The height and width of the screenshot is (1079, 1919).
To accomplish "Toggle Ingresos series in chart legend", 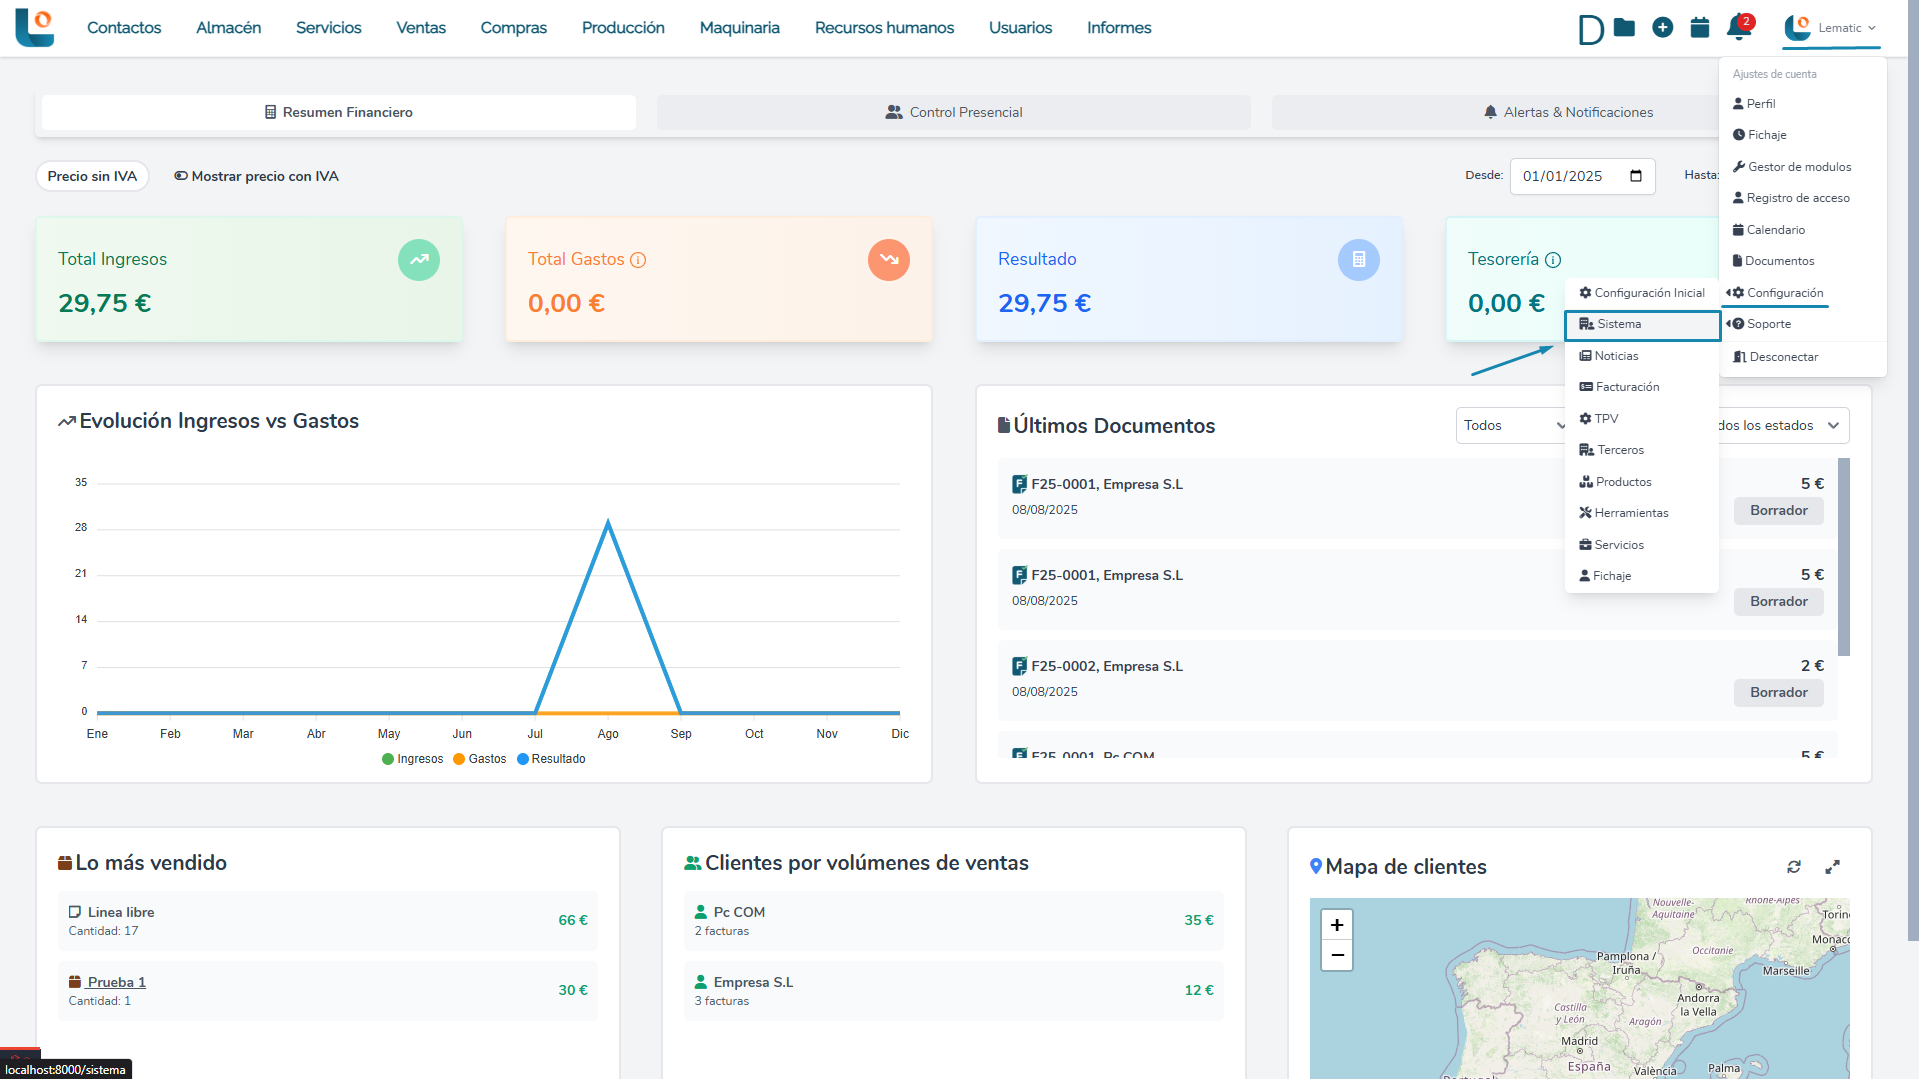I will tap(412, 759).
